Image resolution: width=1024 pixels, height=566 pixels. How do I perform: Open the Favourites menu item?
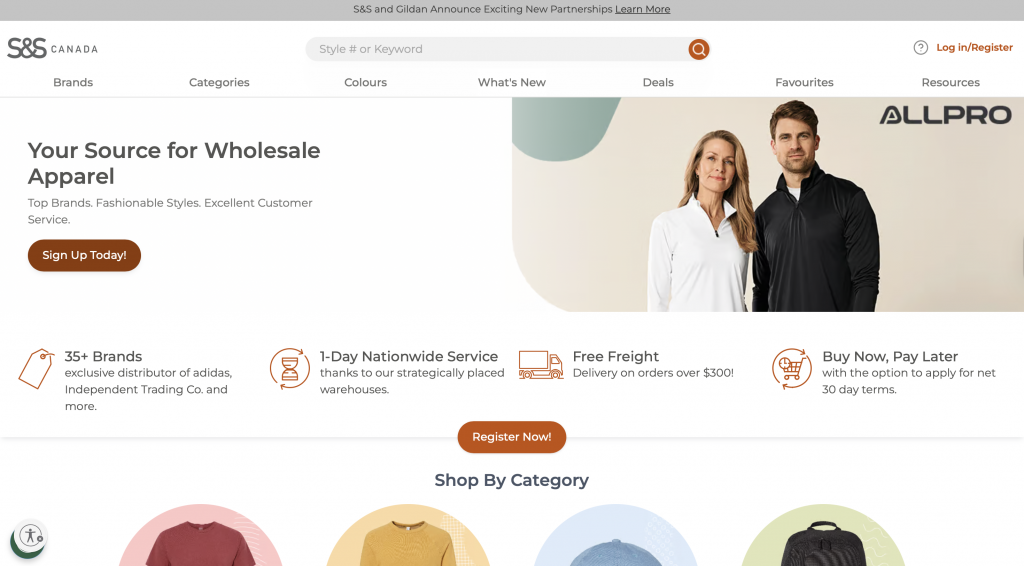click(x=804, y=82)
